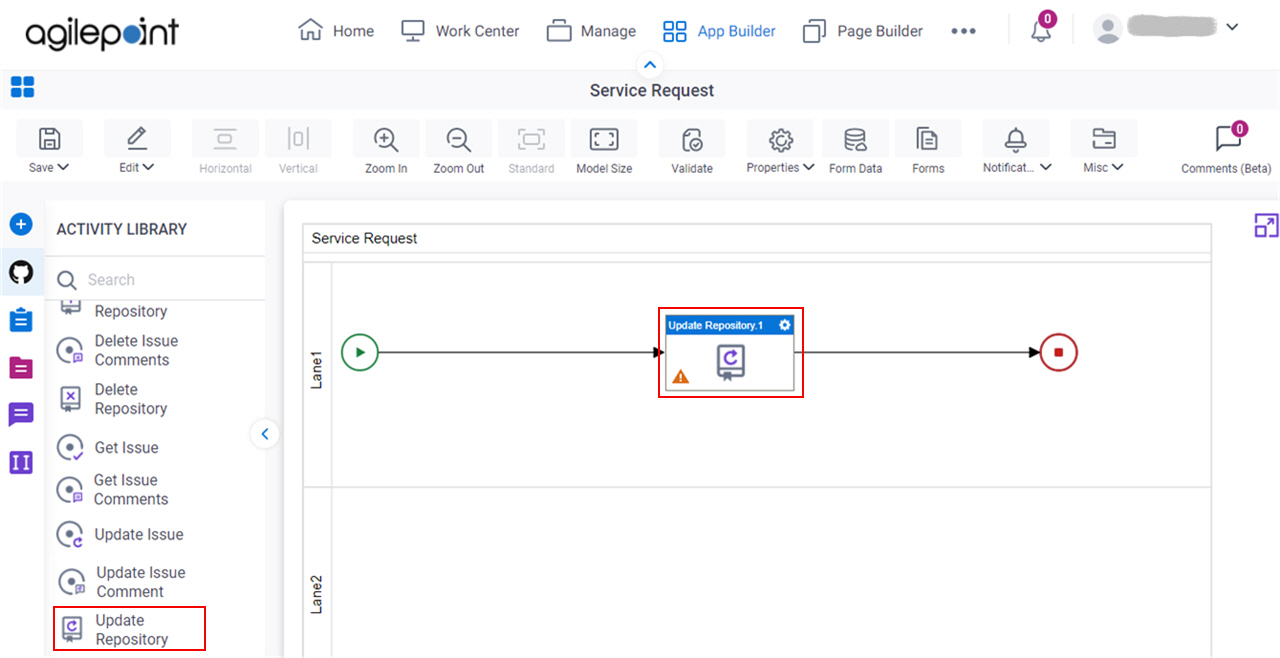1280x658 pixels.
Task: Open the Manage section
Action: point(591,31)
